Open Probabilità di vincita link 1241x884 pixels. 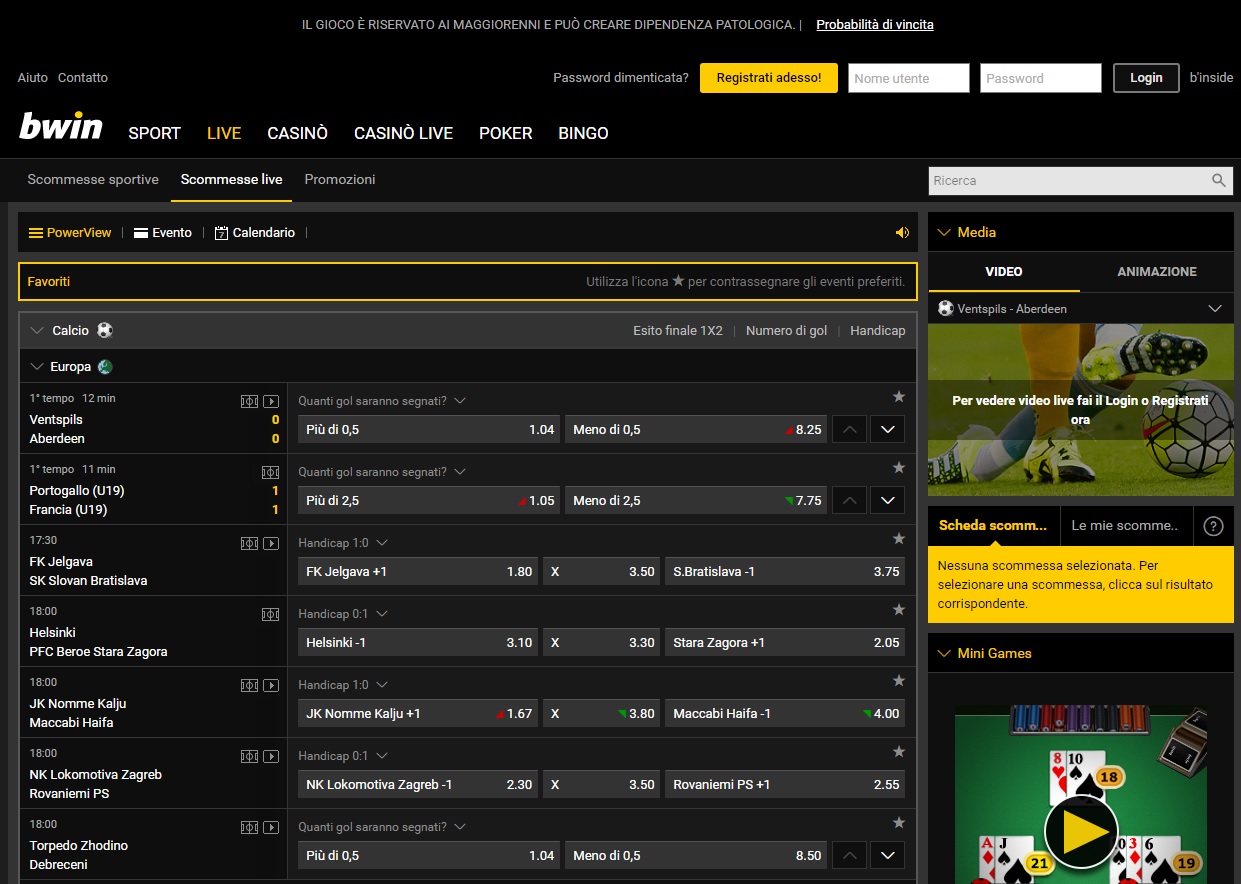(x=875, y=25)
